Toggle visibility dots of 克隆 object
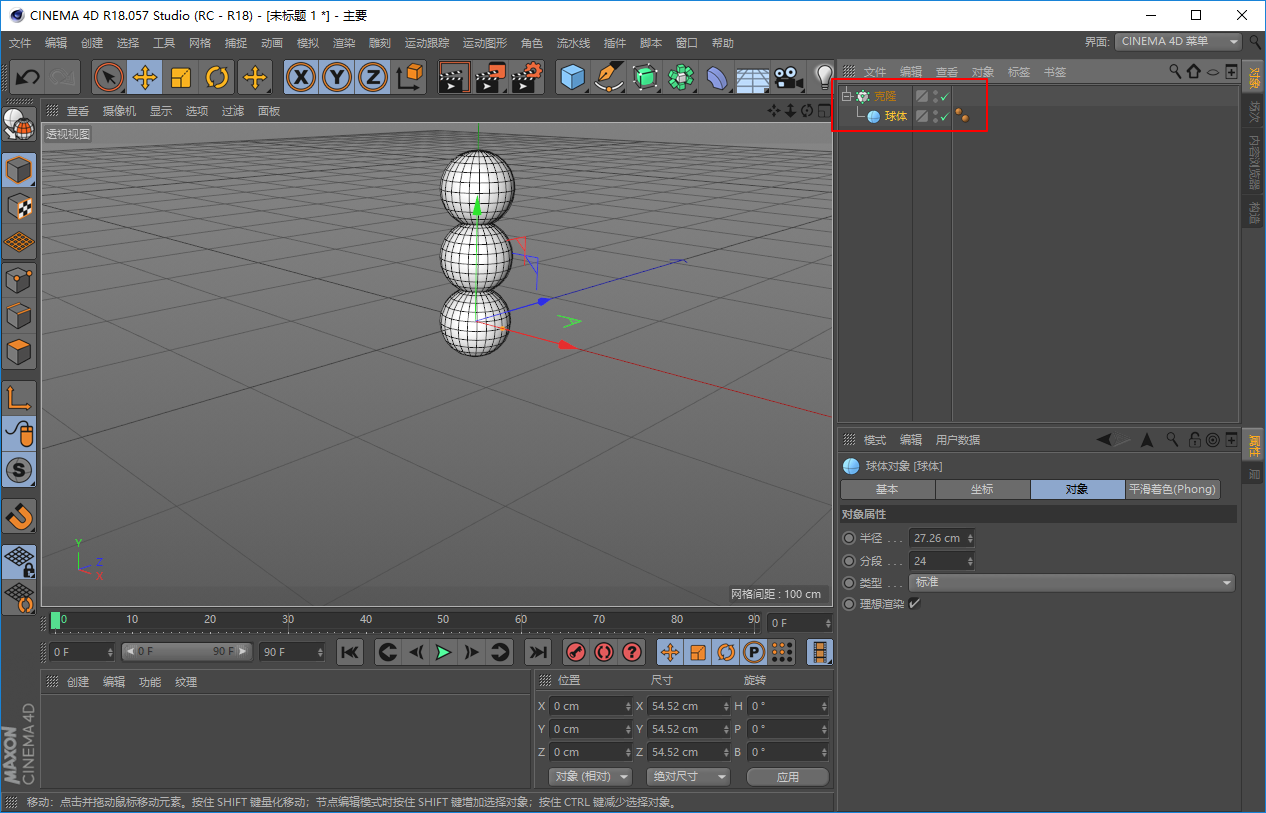The width and height of the screenshot is (1266, 813). pos(935,97)
